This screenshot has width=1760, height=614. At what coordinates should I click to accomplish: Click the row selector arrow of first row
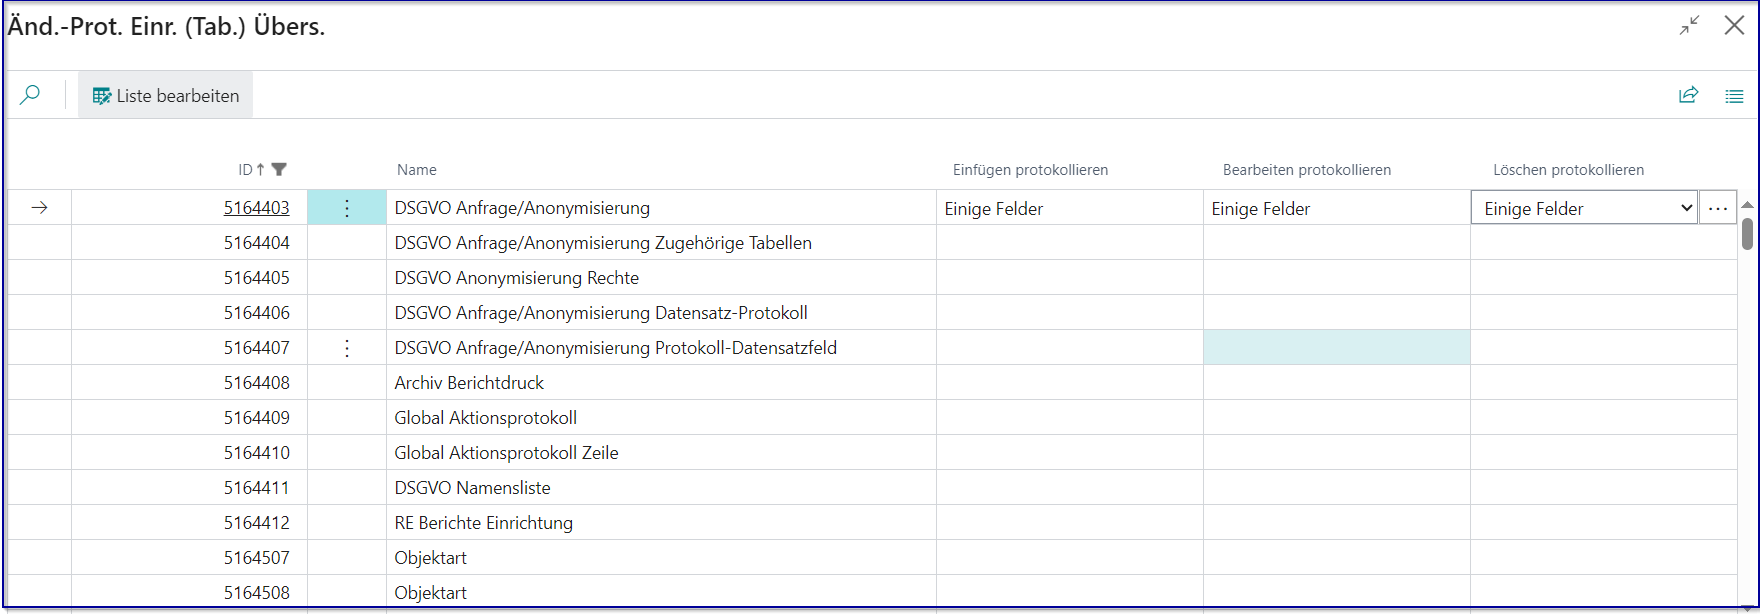[39, 208]
